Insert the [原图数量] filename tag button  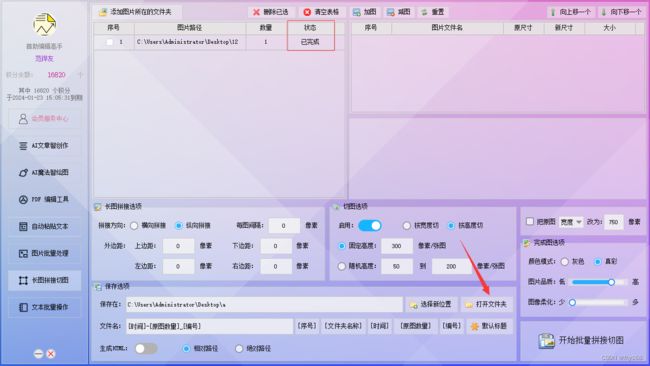pos(416,326)
